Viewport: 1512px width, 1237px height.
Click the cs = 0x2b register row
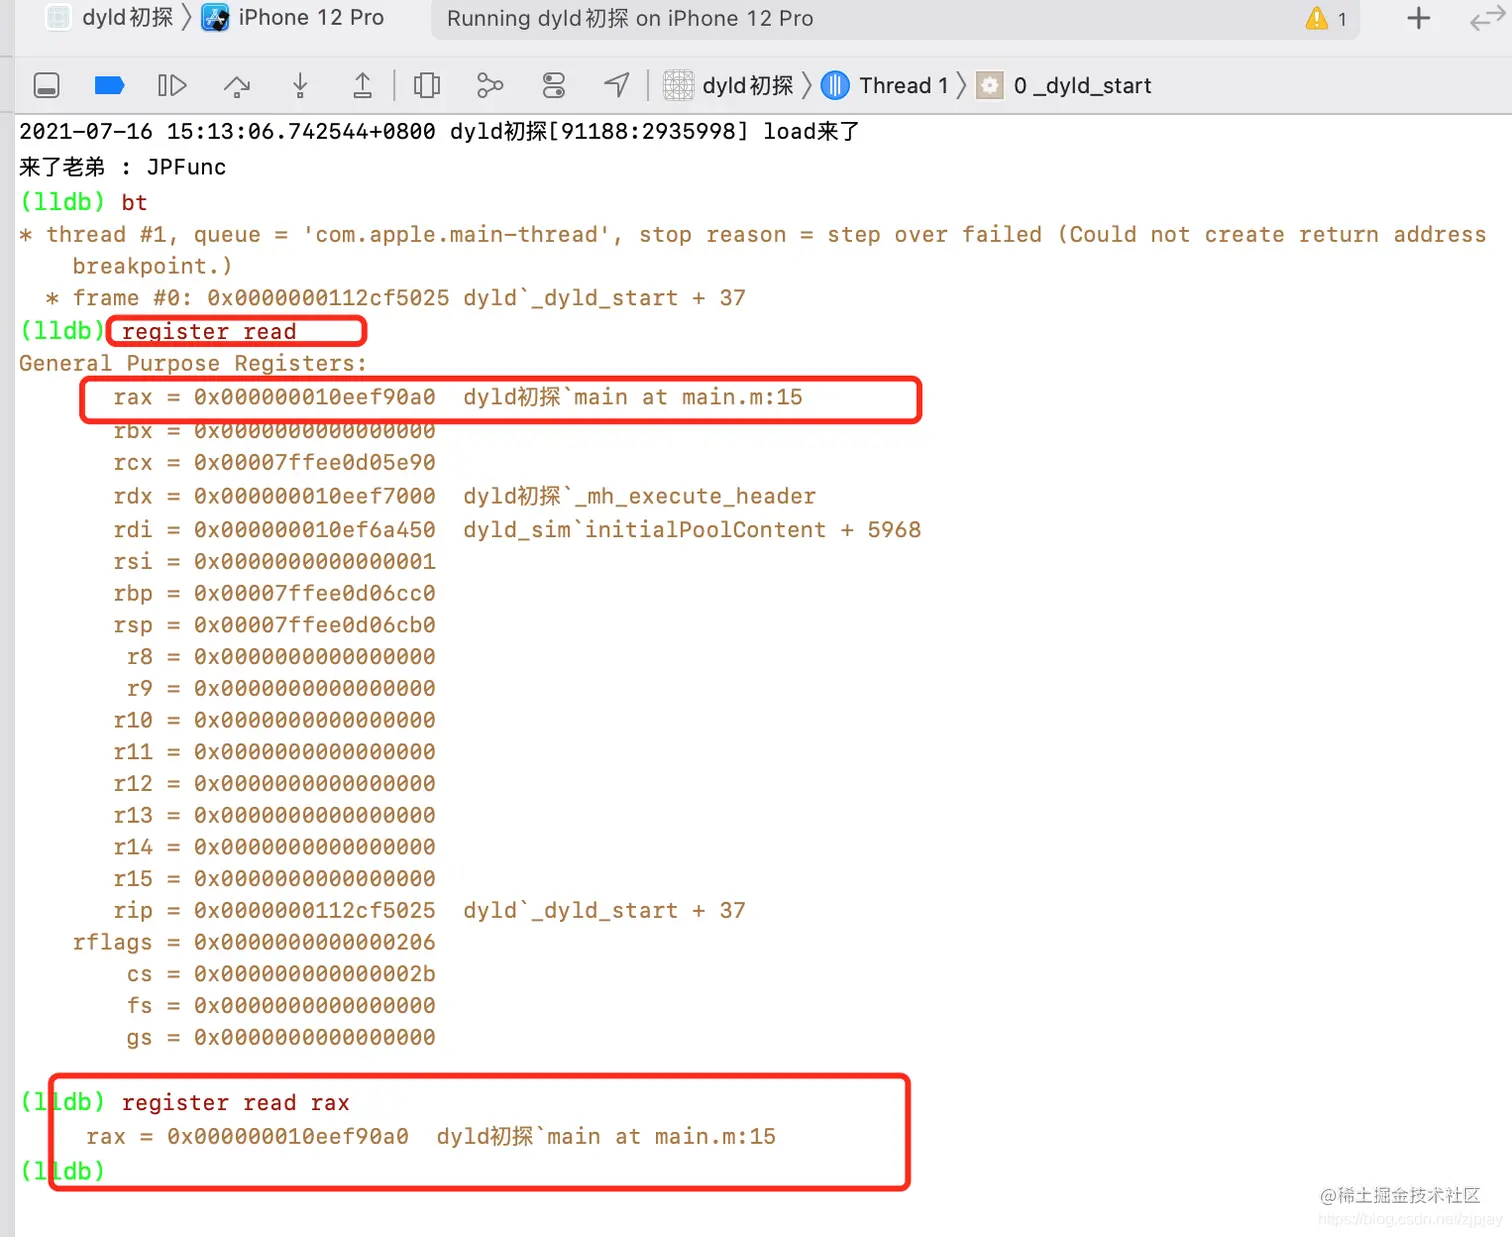coord(281,975)
